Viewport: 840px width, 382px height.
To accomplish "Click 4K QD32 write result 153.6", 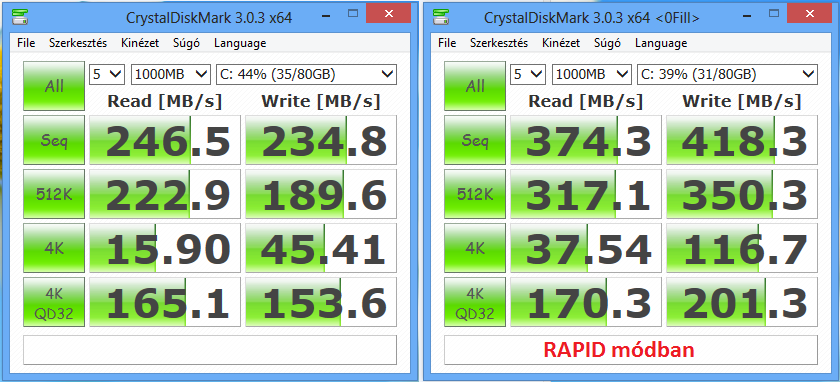I will [x=321, y=302].
